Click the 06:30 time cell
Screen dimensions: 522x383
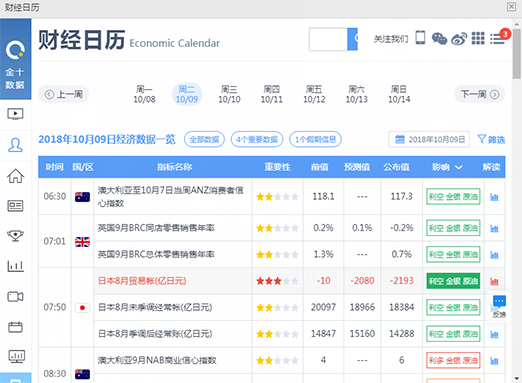click(x=55, y=196)
